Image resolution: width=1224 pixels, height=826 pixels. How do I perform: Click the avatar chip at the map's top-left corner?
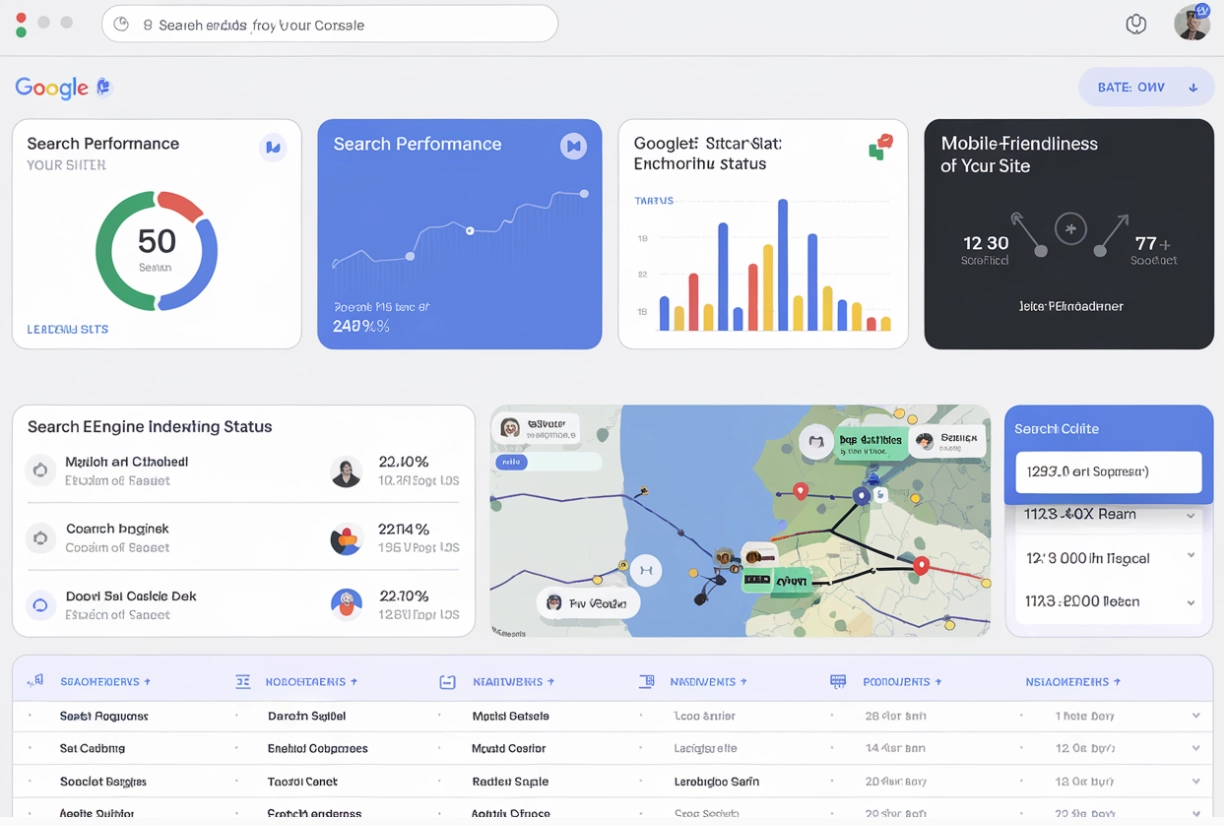pos(537,428)
